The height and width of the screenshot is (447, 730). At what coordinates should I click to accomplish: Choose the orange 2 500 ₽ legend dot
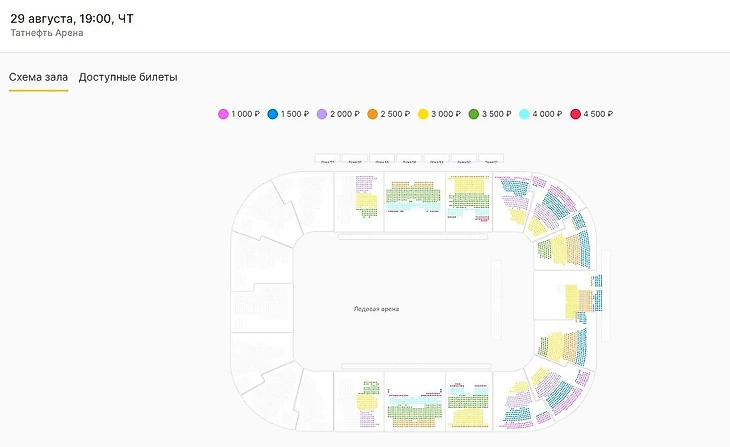[x=373, y=114]
